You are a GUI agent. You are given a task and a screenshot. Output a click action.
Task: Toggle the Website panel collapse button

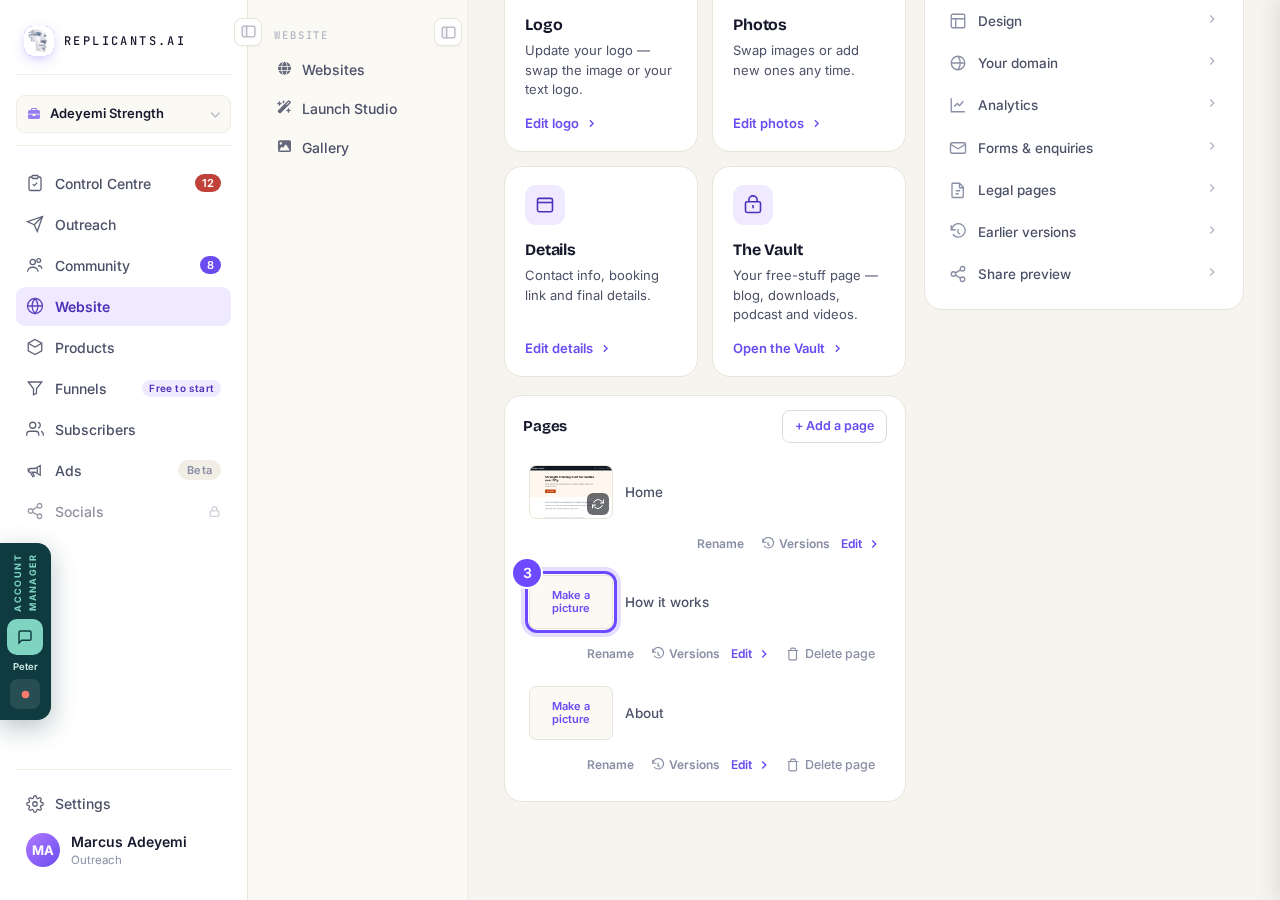pos(448,32)
